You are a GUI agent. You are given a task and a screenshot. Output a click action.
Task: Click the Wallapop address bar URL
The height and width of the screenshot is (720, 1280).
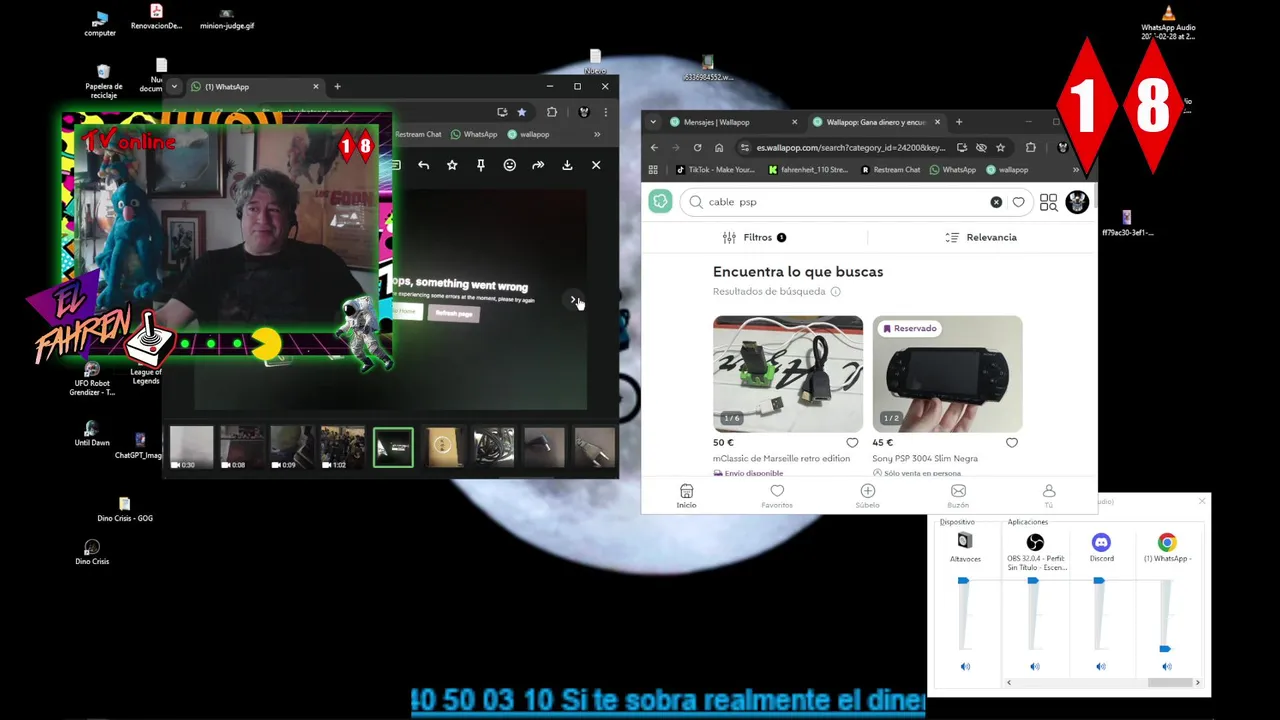click(850, 147)
